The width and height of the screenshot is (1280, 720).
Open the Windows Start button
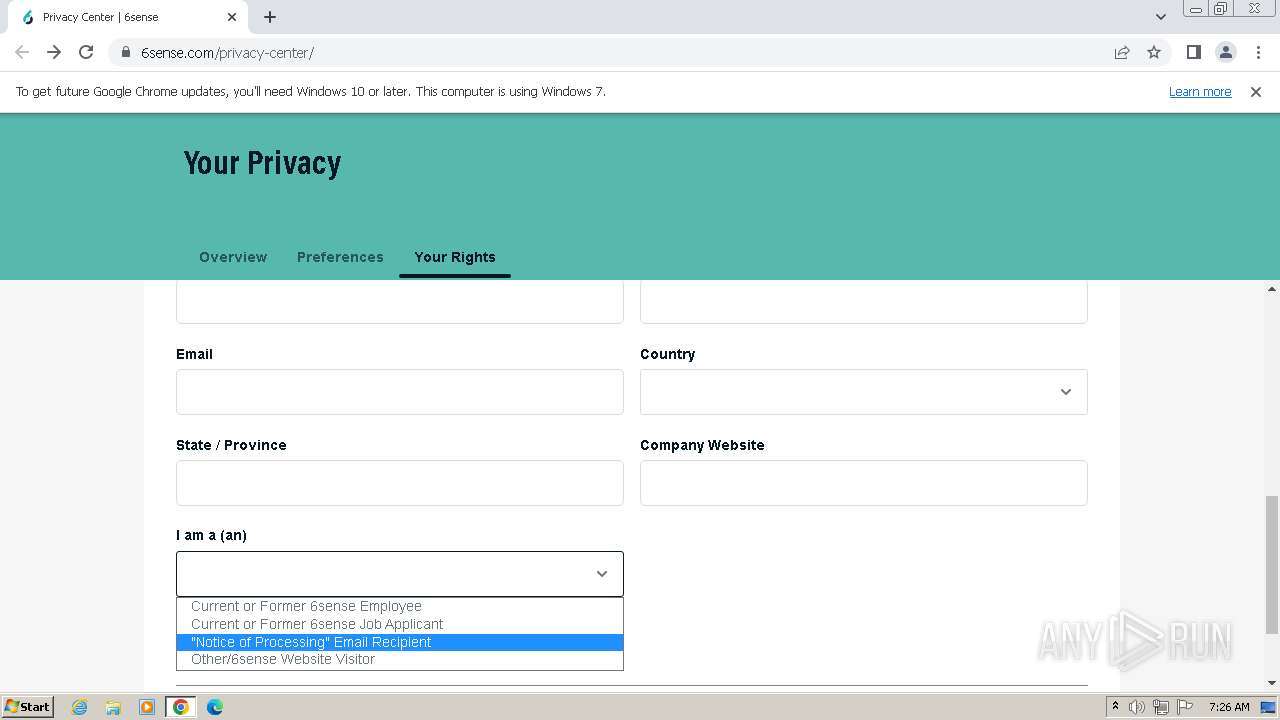tap(27, 706)
